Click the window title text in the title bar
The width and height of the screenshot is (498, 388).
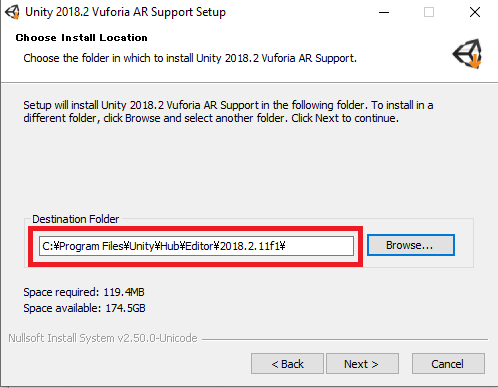[x=126, y=12]
